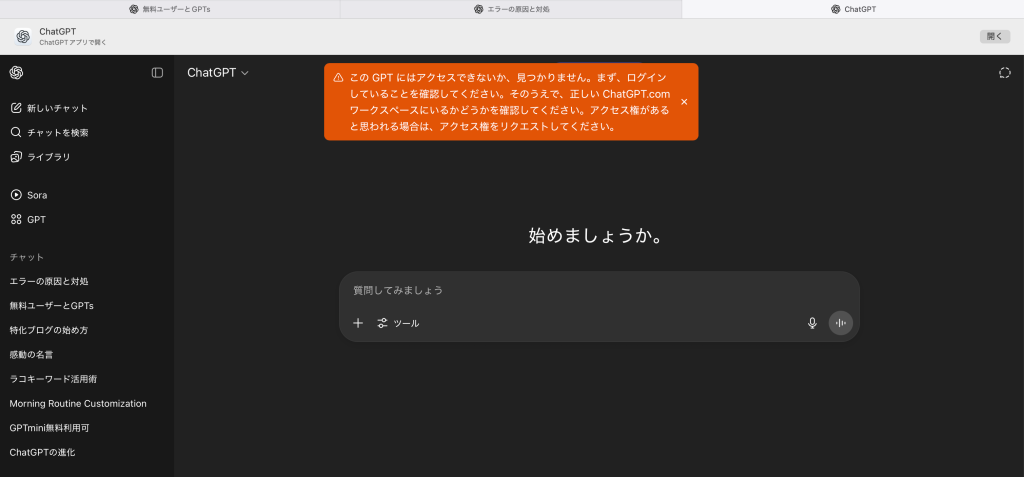The width and height of the screenshot is (1024, 477).
Task: Open Sora from the sidebar
Action: tap(36, 195)
